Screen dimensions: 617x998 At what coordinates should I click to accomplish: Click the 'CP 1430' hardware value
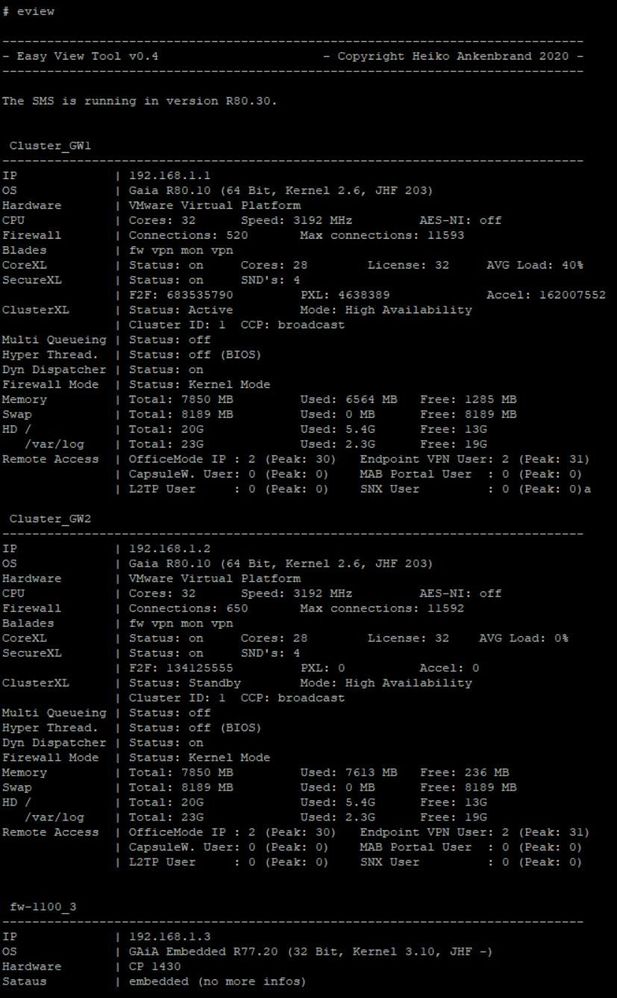155,966
